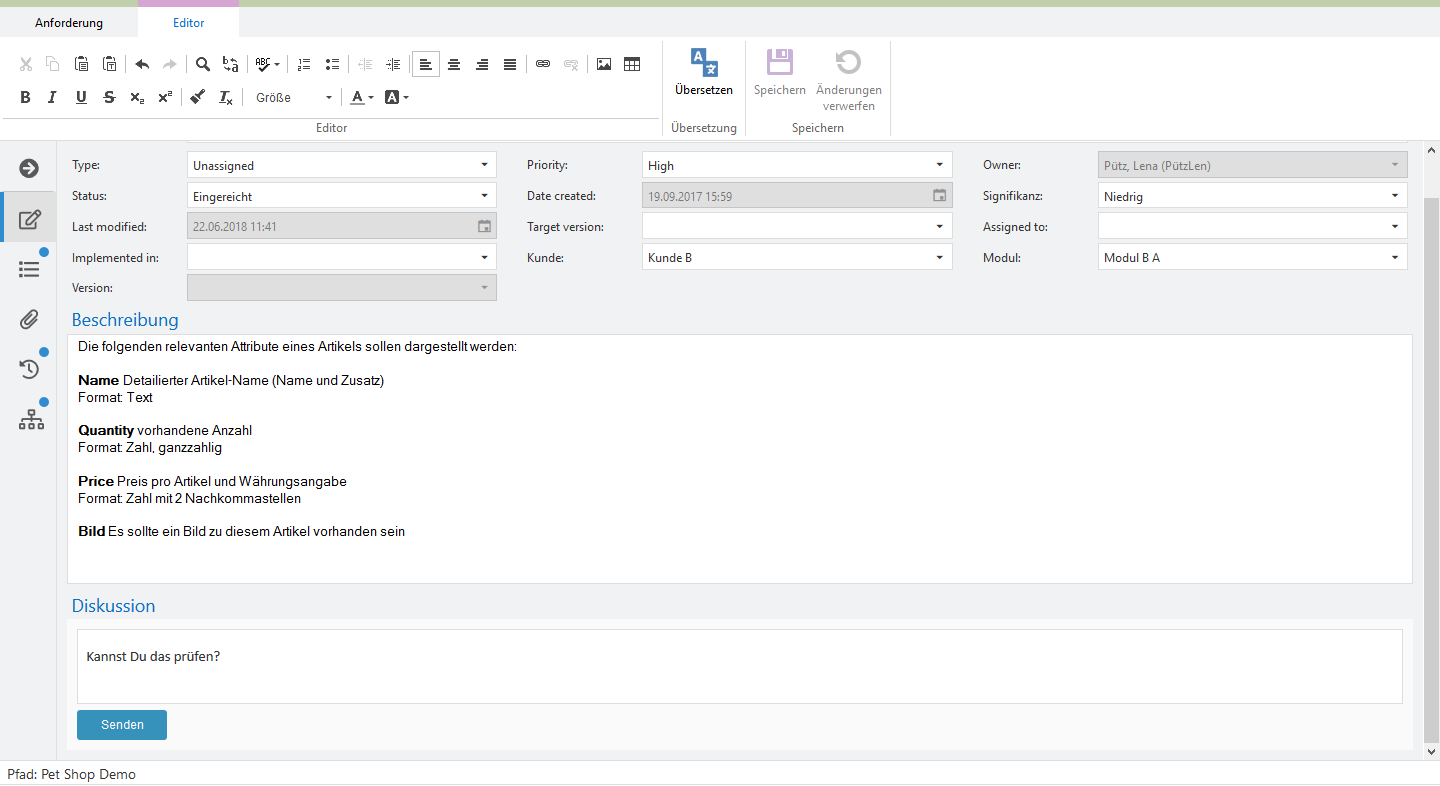Viewport: 1440px width, 786px height.
Task: Click the Änderungen verwerfen button
Action: coord(848,78)
